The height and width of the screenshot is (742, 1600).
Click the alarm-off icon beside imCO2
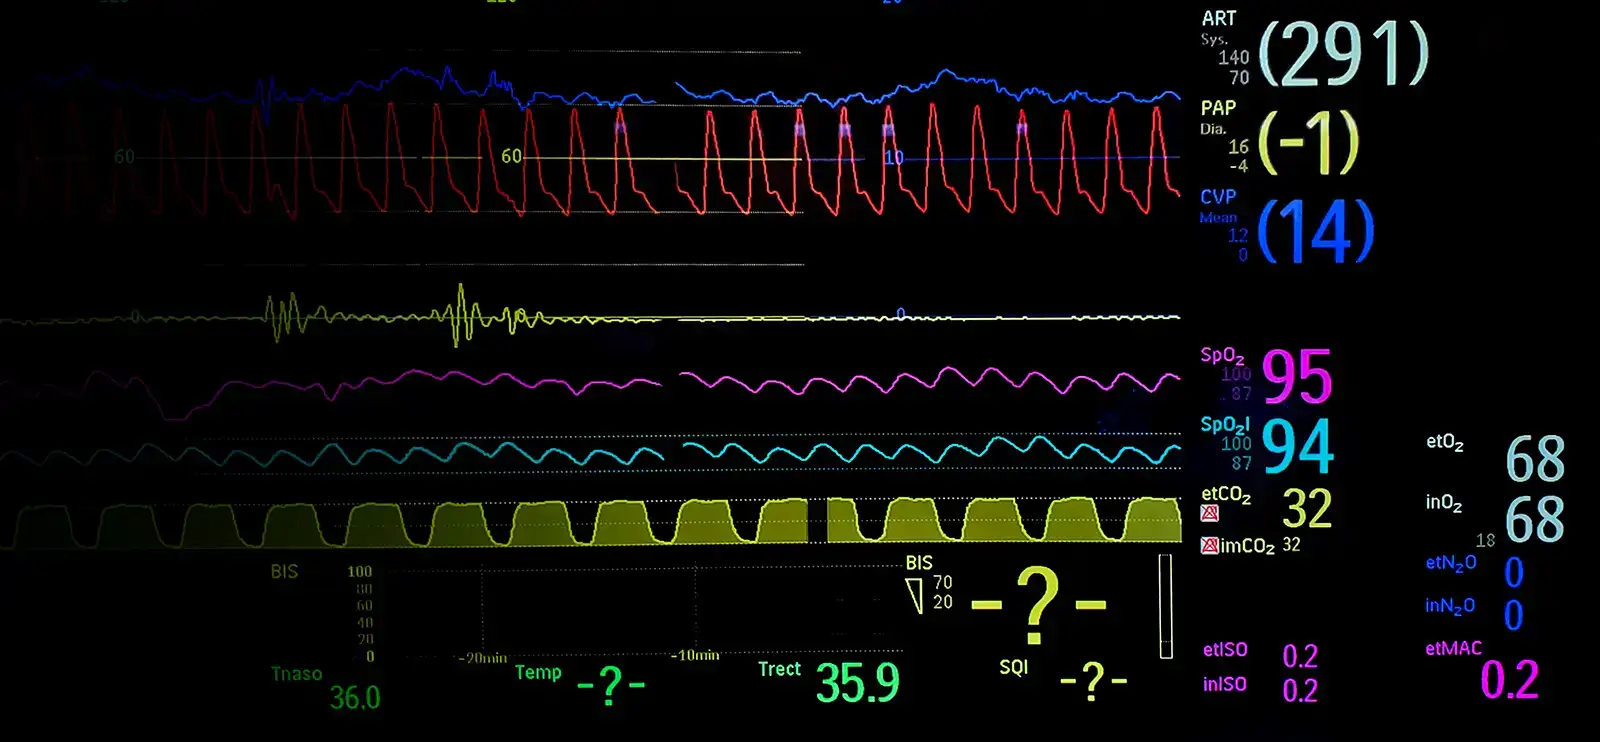pyautogui.click(x=1210, y=546)
